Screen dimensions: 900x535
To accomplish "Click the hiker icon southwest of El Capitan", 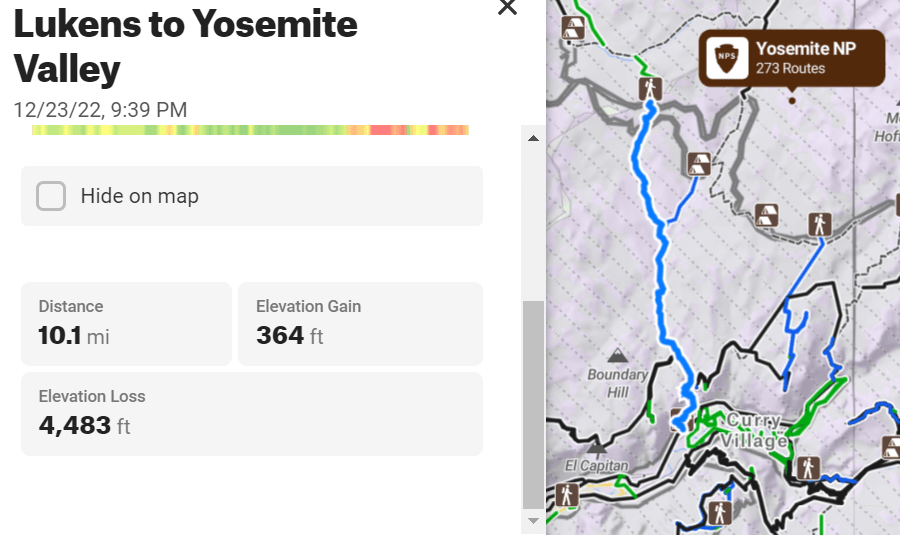I will 566,494.
